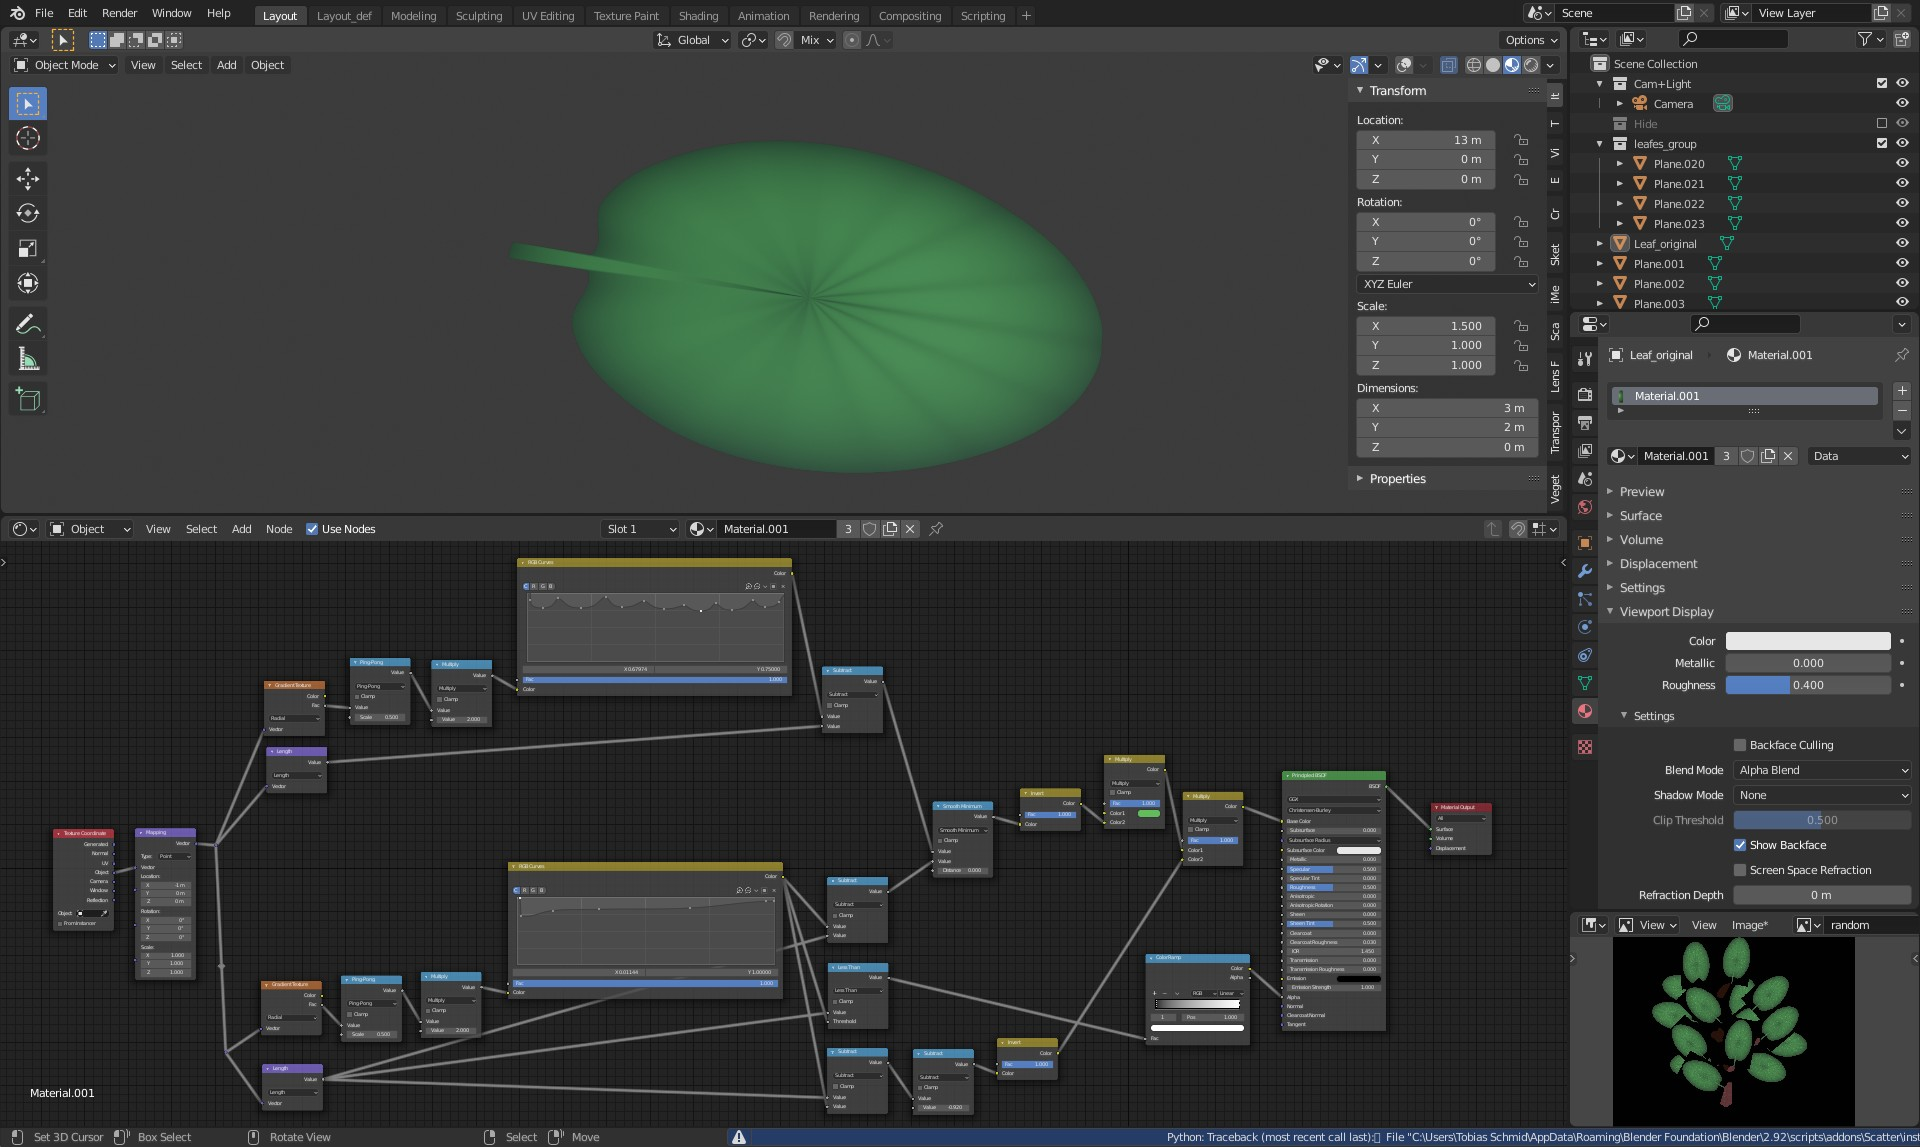Adjust the Roughness slider in Viewport Display
Image resolution: width=1920 pixels, height=1147 pixels.
coord(1807,685)
